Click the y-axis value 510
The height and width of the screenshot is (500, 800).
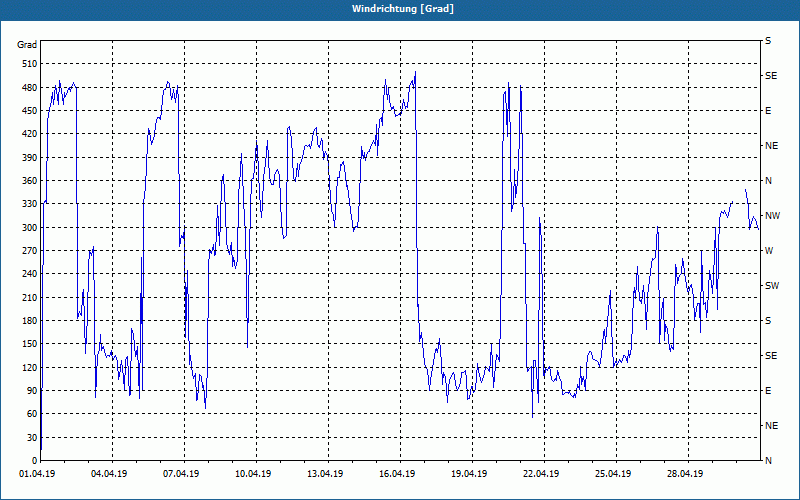tap(30, 64)
